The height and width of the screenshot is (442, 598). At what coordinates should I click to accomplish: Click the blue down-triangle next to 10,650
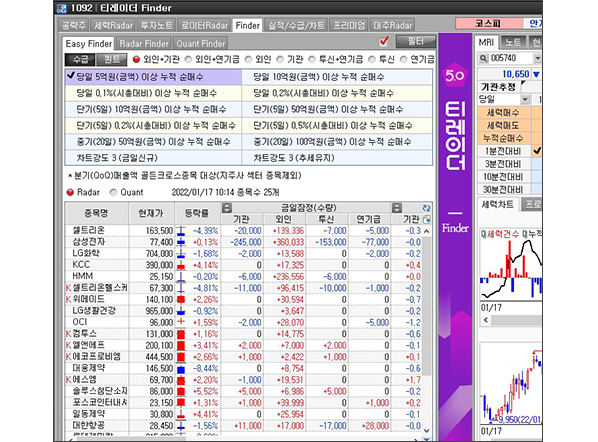pos(536,74)
